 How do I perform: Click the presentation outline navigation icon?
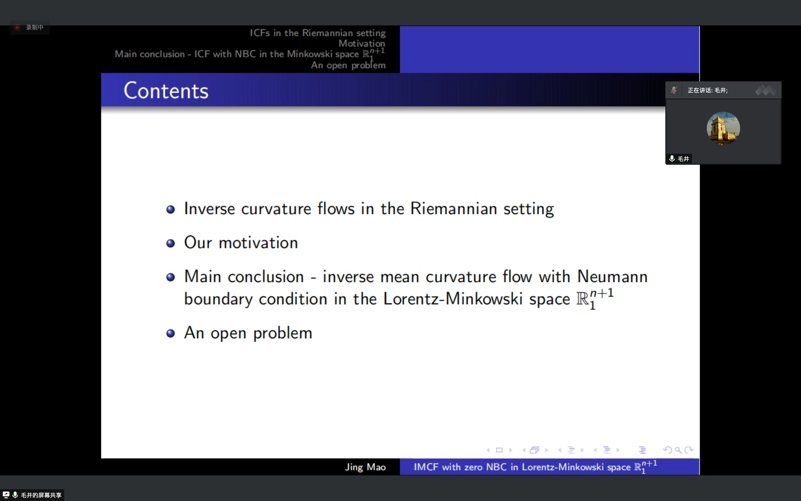click(x=642, y=450)
